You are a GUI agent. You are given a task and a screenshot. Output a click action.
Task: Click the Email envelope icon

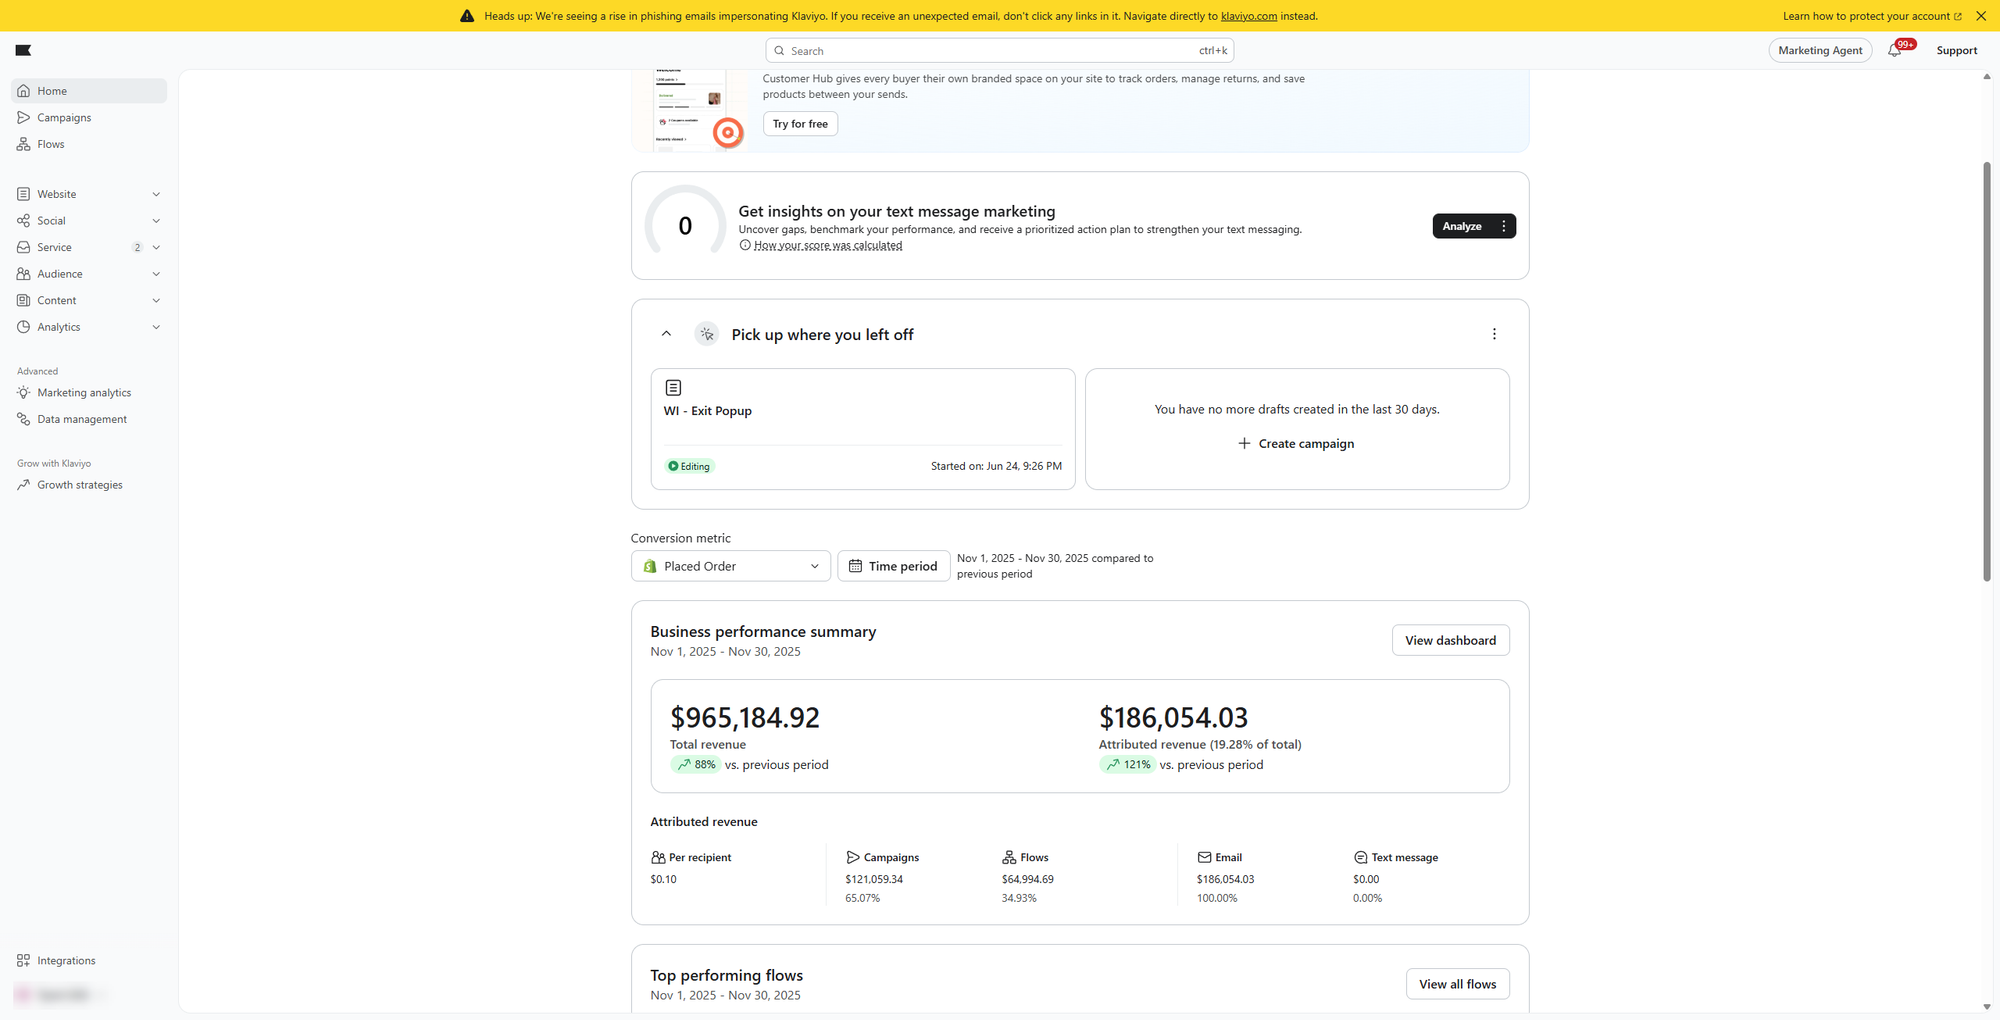1204,857
